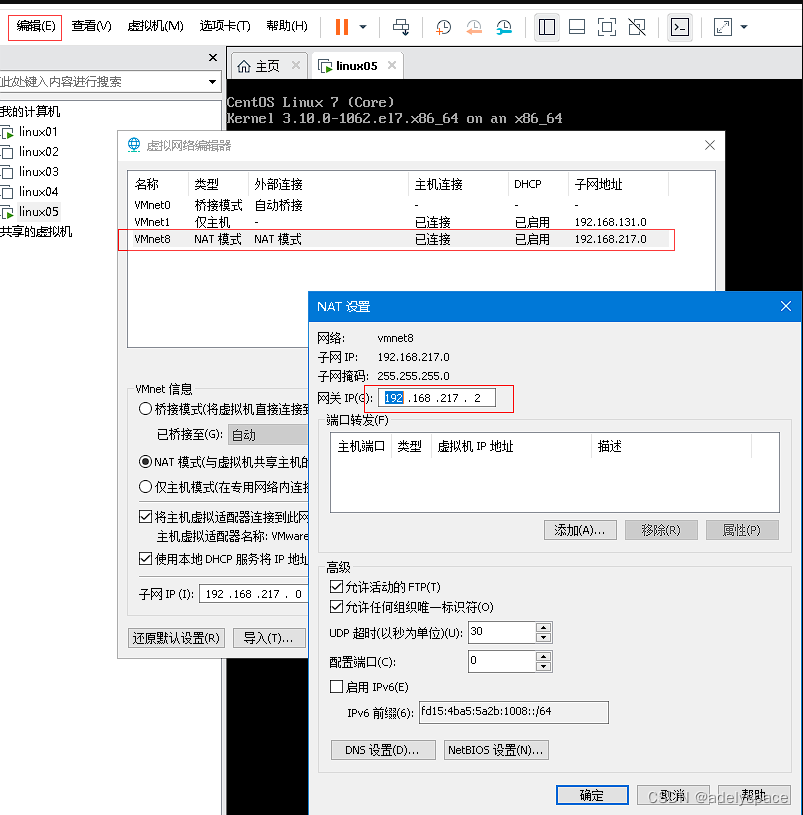Open the snapshot manager toolbar icon
The height and width of the screenshot is (815, 803).
(x=504, y=27)
